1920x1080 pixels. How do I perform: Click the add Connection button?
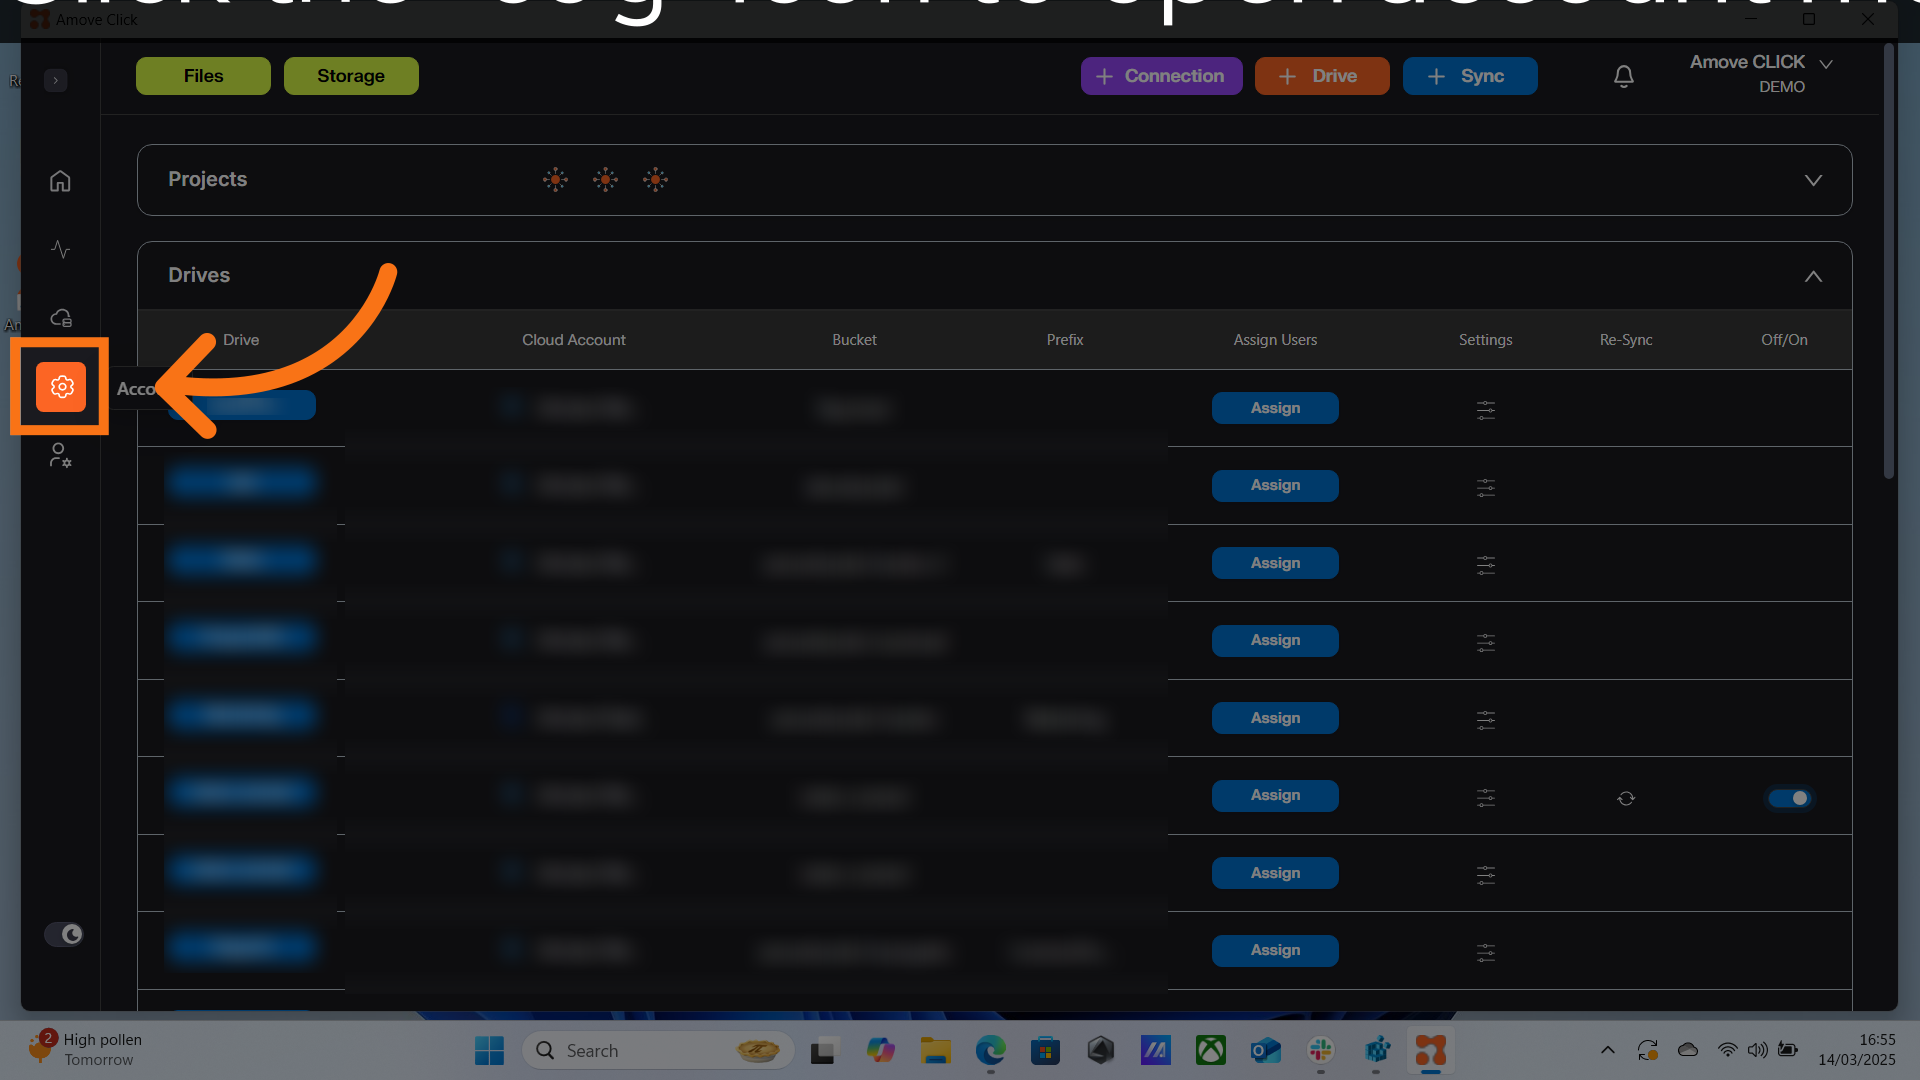click(x=1161, y=76)
